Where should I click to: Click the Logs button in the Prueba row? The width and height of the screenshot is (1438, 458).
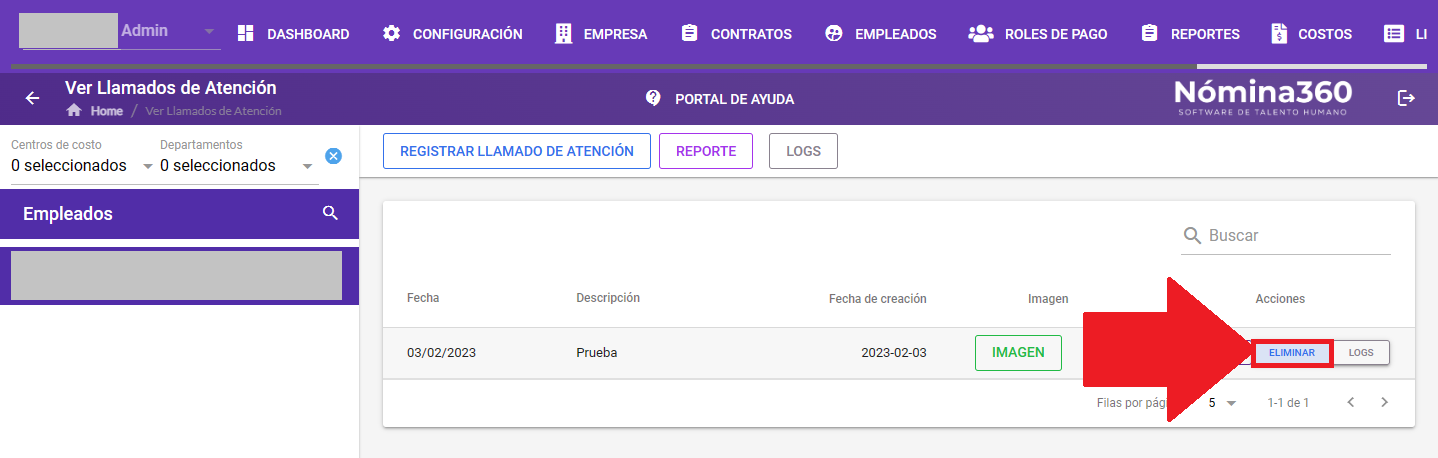tap(1361, 353)
